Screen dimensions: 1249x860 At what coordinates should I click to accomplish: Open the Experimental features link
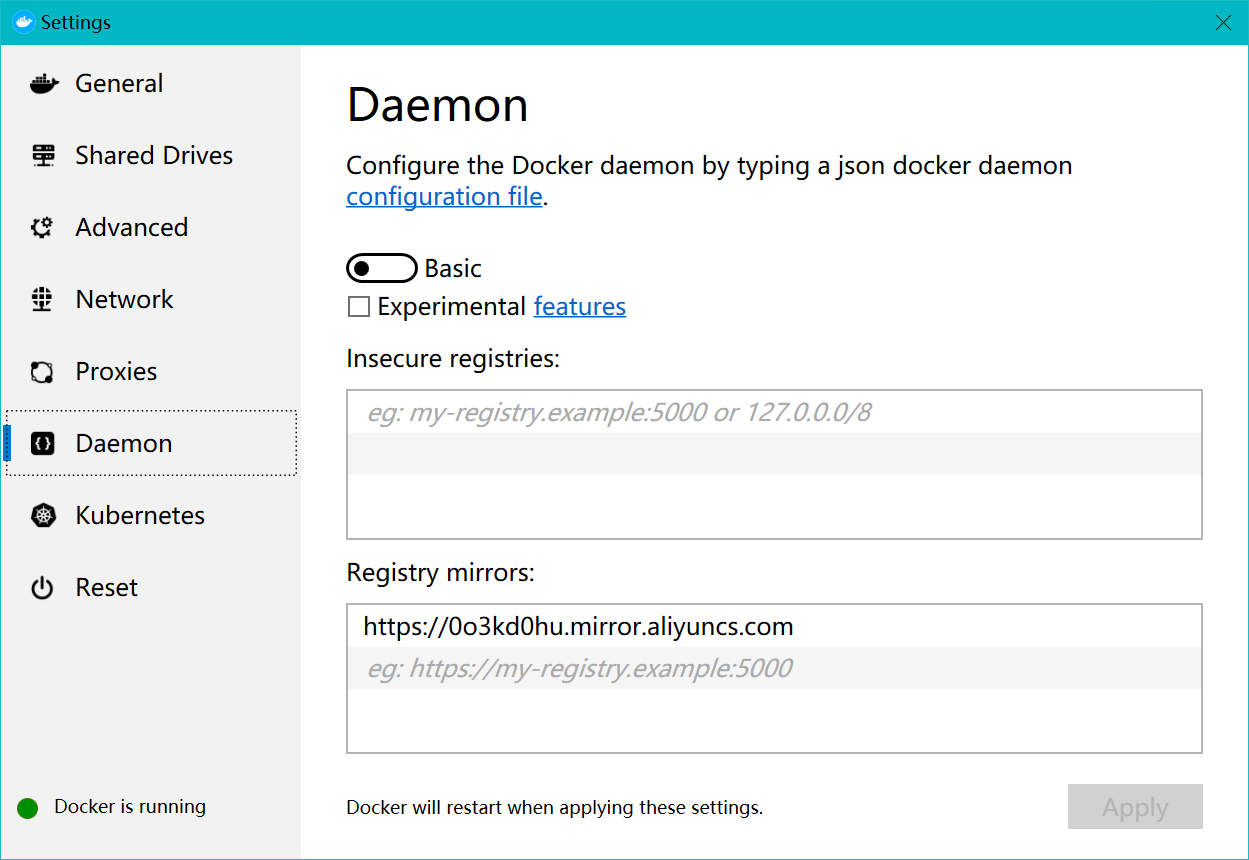coord(580,307)
